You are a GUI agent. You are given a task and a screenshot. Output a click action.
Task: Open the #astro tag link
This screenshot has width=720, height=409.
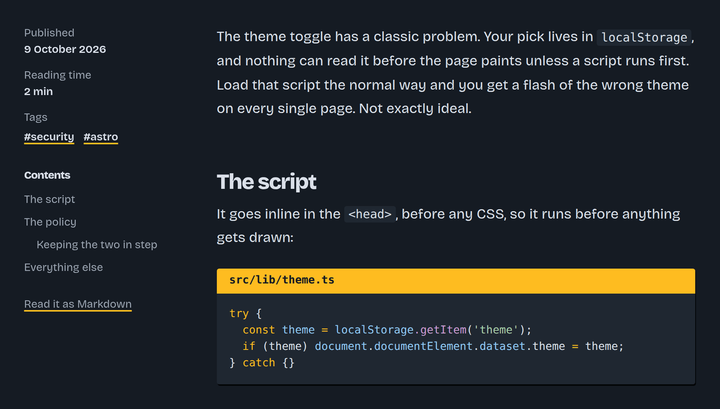pyautogui.click(x=101, y=137)
